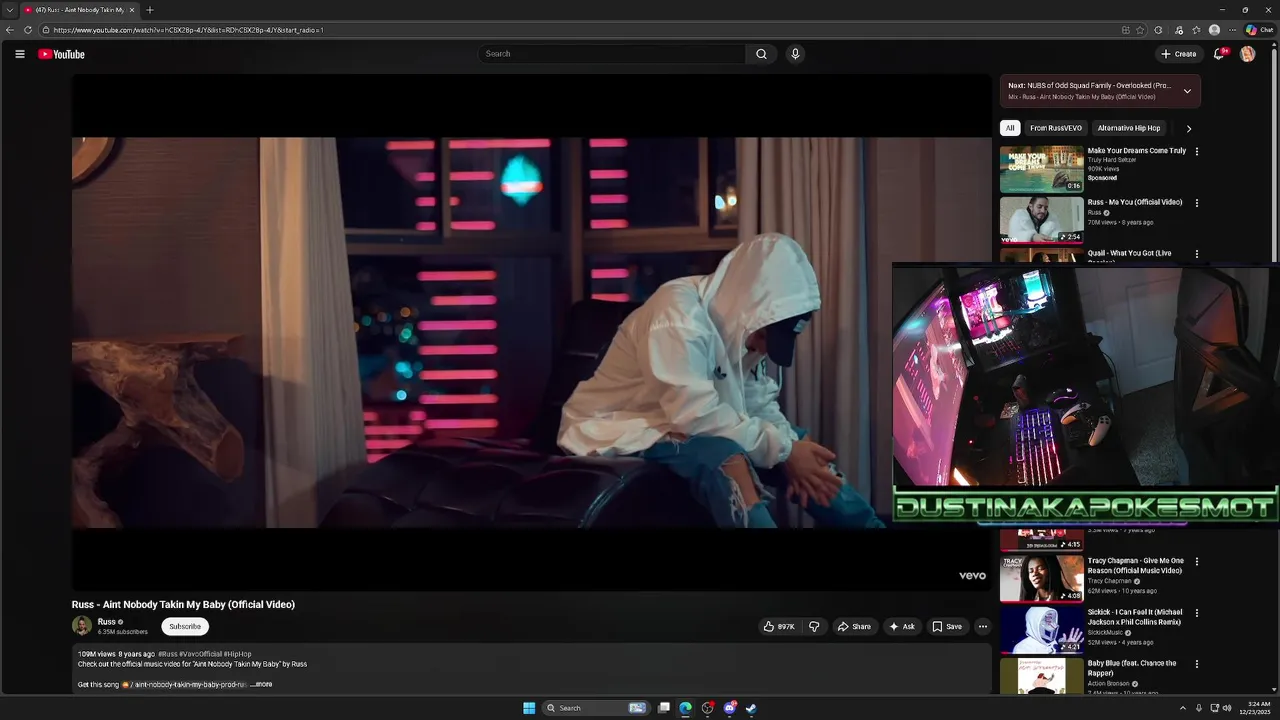Open the Edge favorites list icon
This screenshot has width=1280, height=720.
(x=1196, y=30)
